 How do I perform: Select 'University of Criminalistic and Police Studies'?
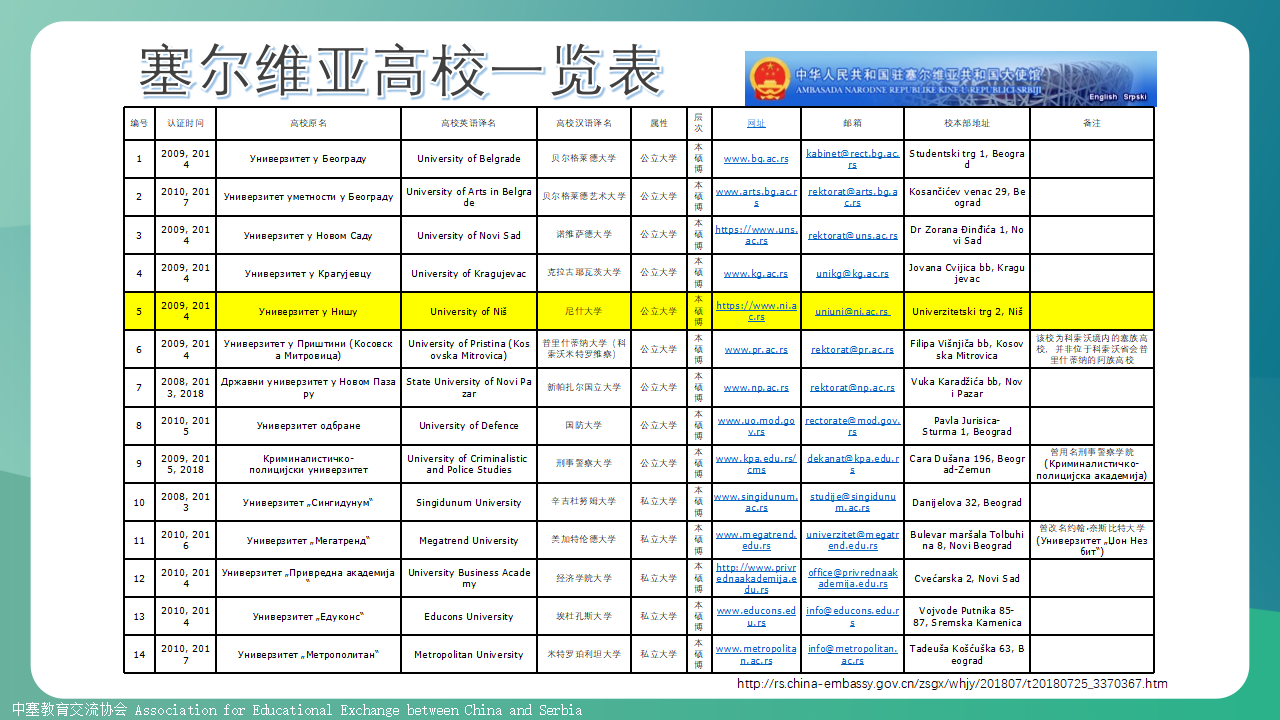(x=468, y=464)
